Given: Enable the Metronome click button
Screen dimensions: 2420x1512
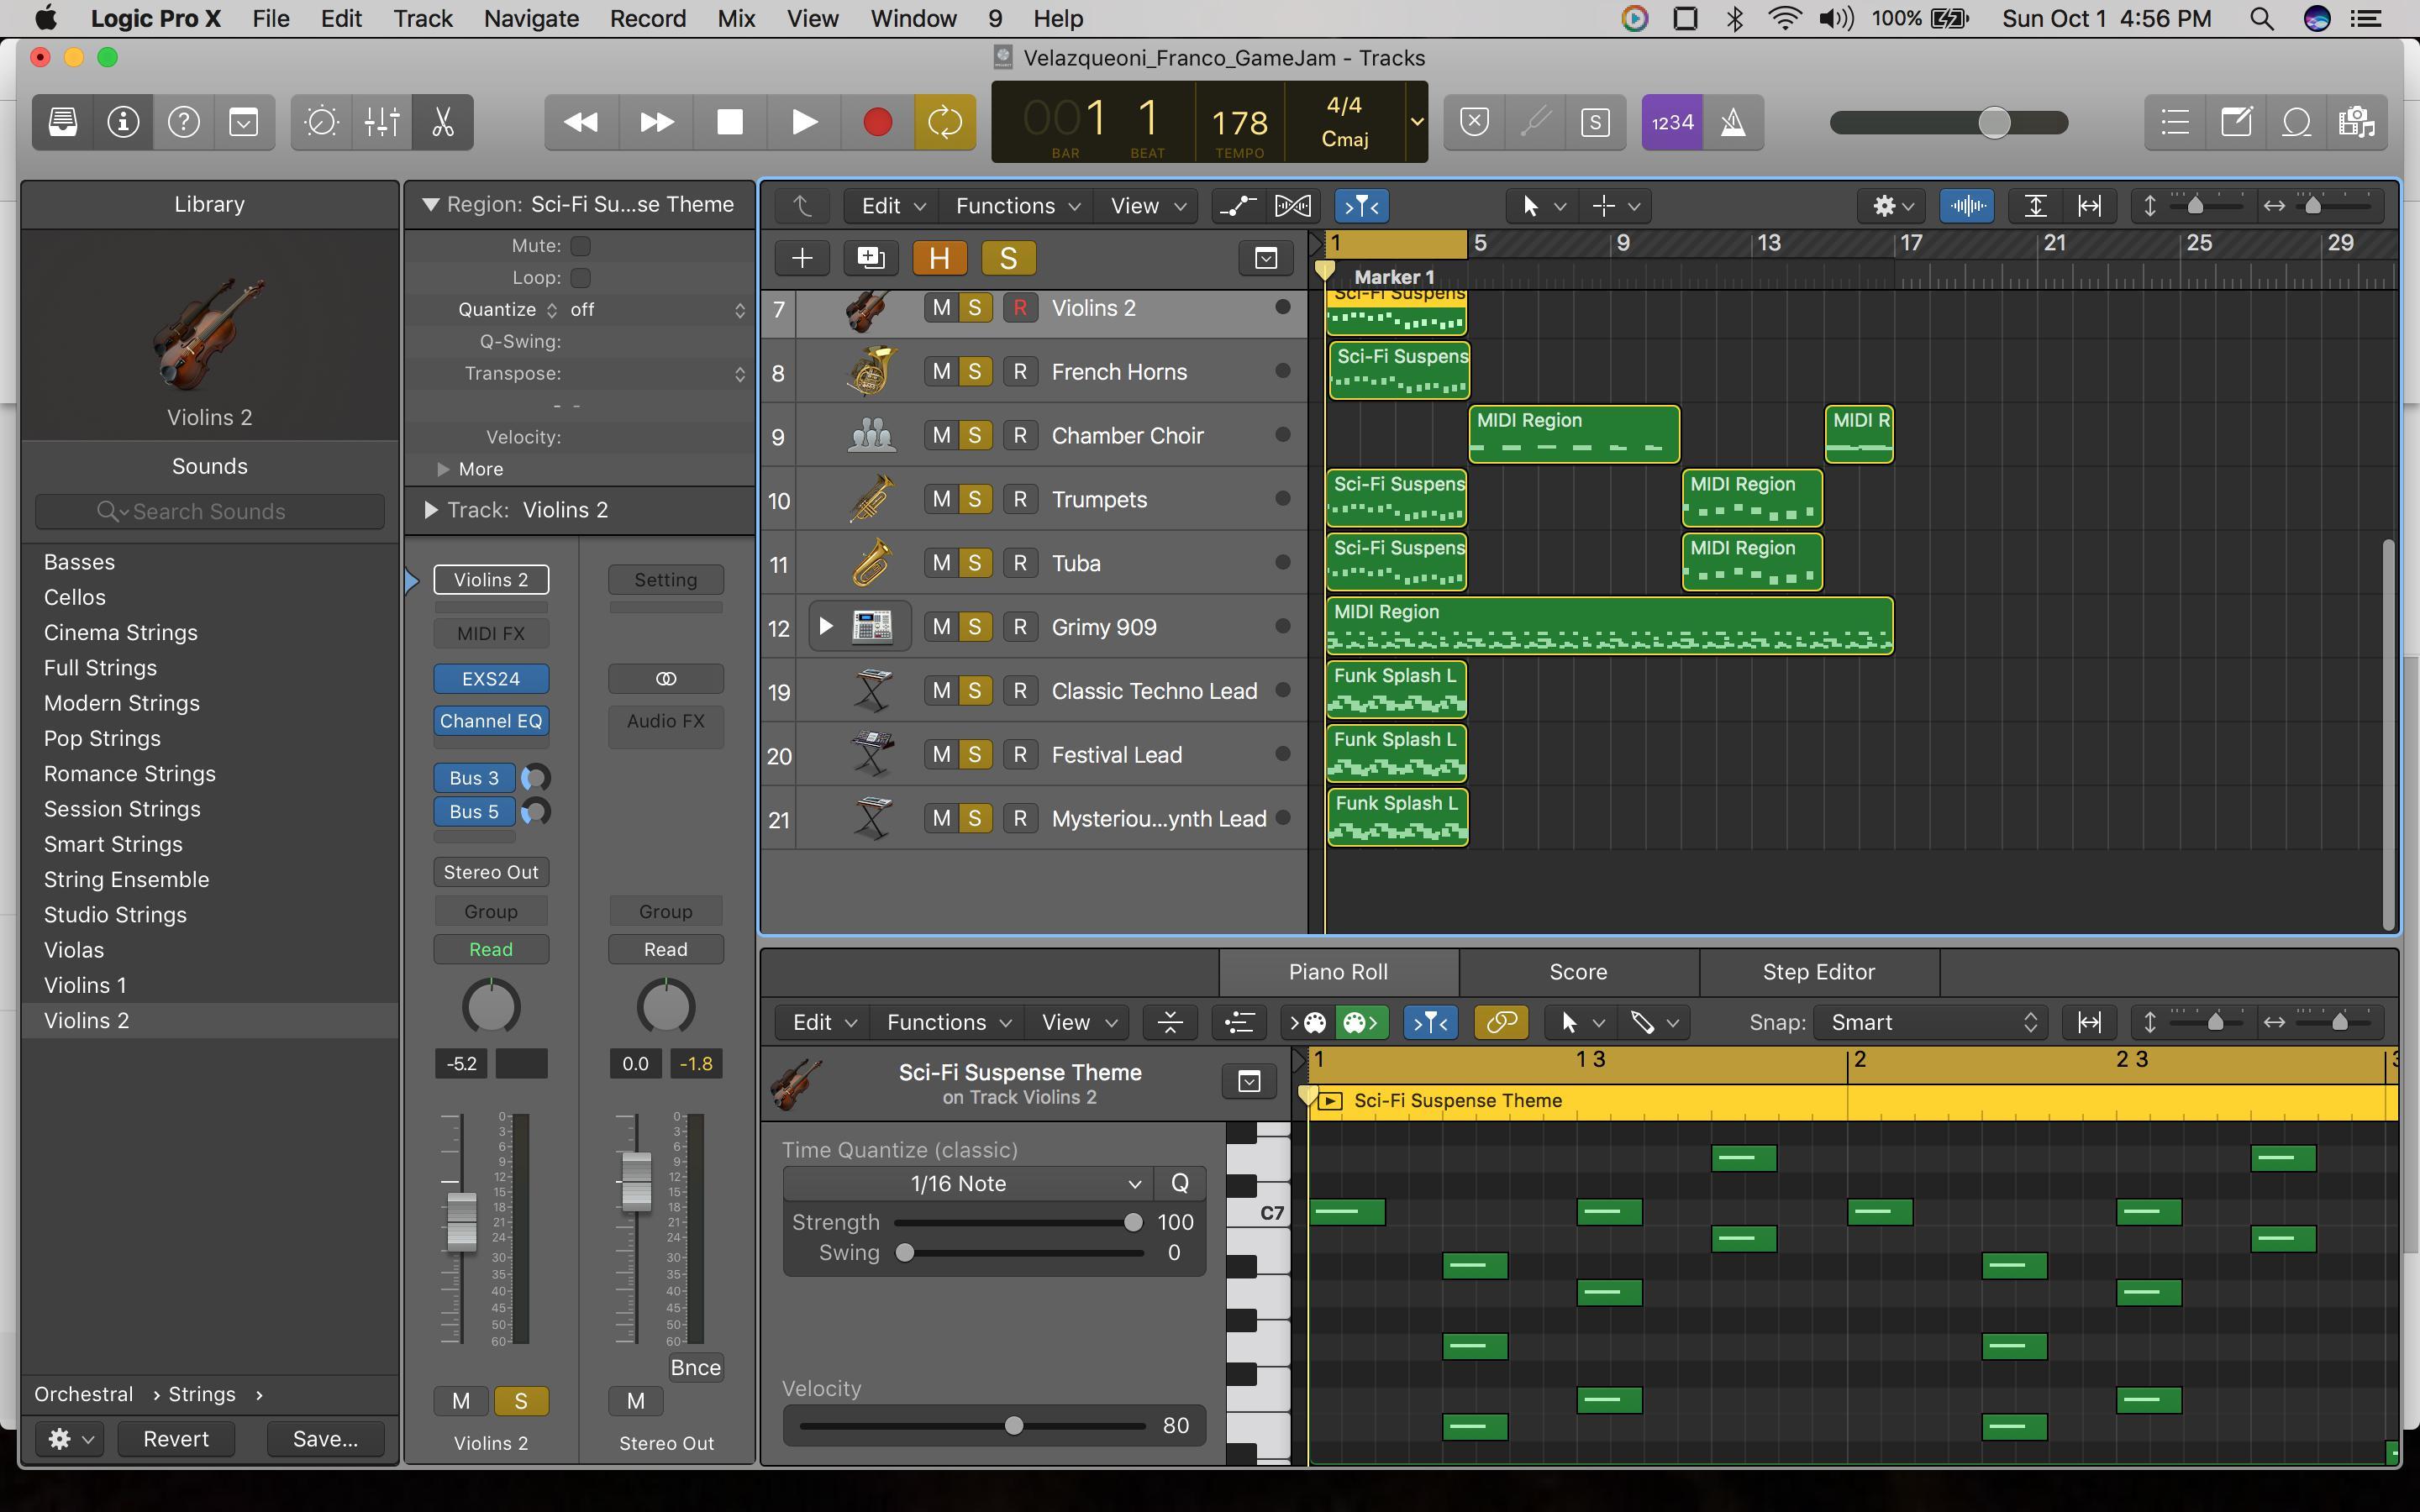Looking at the screenshot, I should (1733, 122).
